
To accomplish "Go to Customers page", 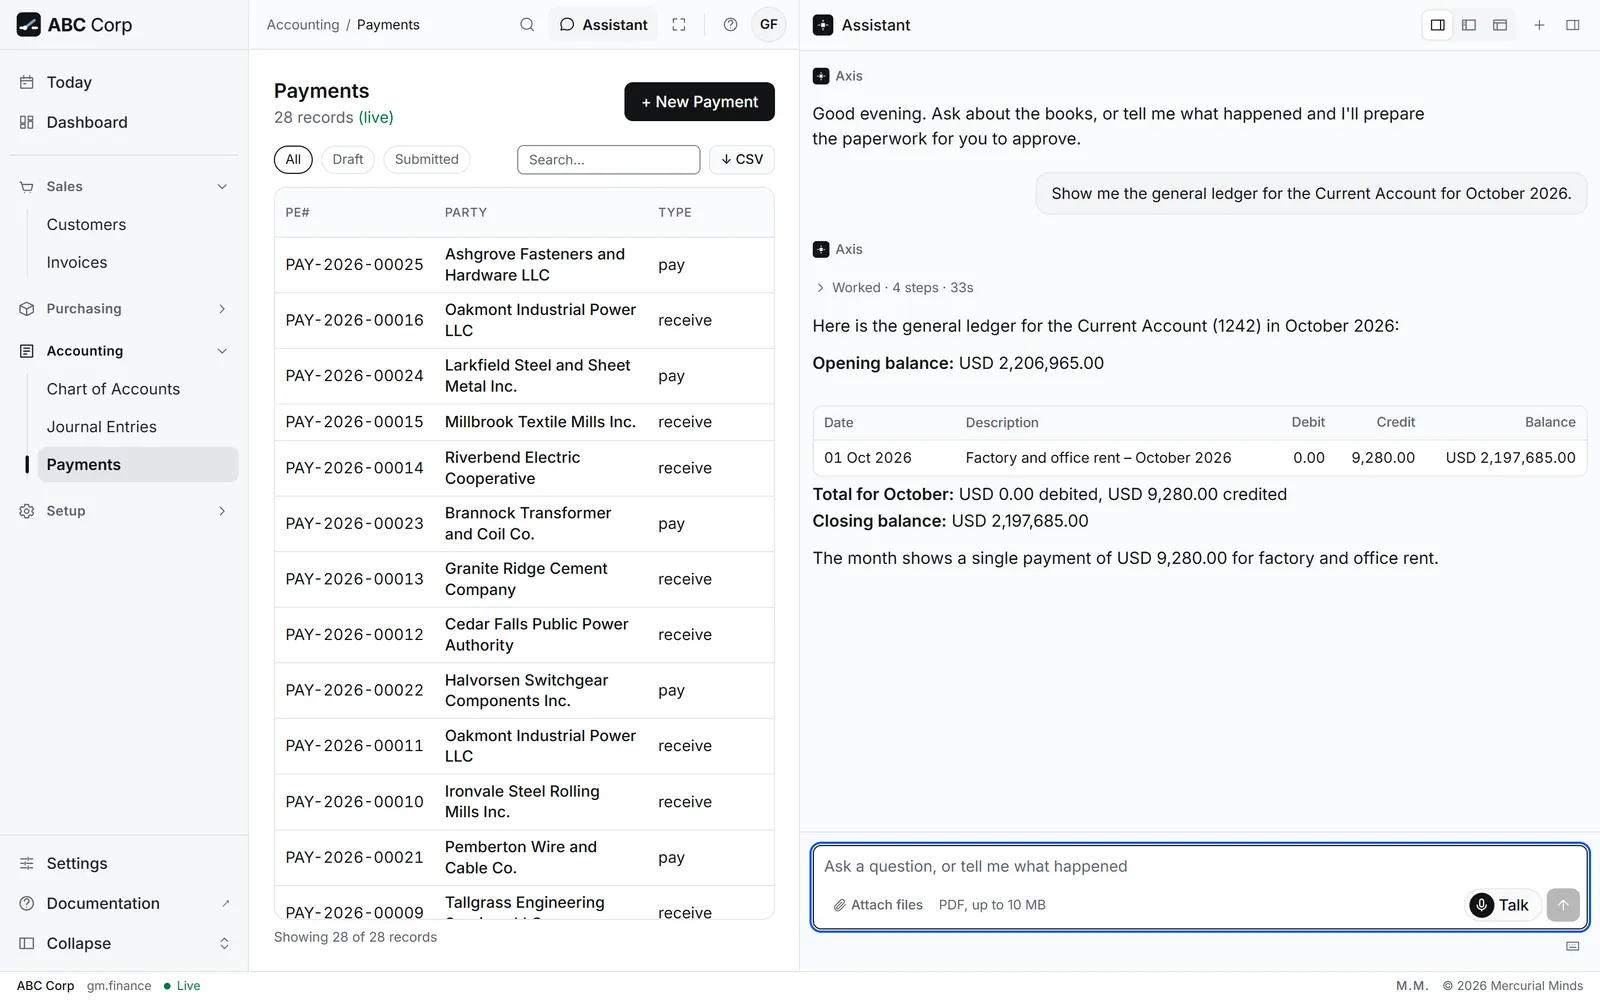I will pos(137,225).
